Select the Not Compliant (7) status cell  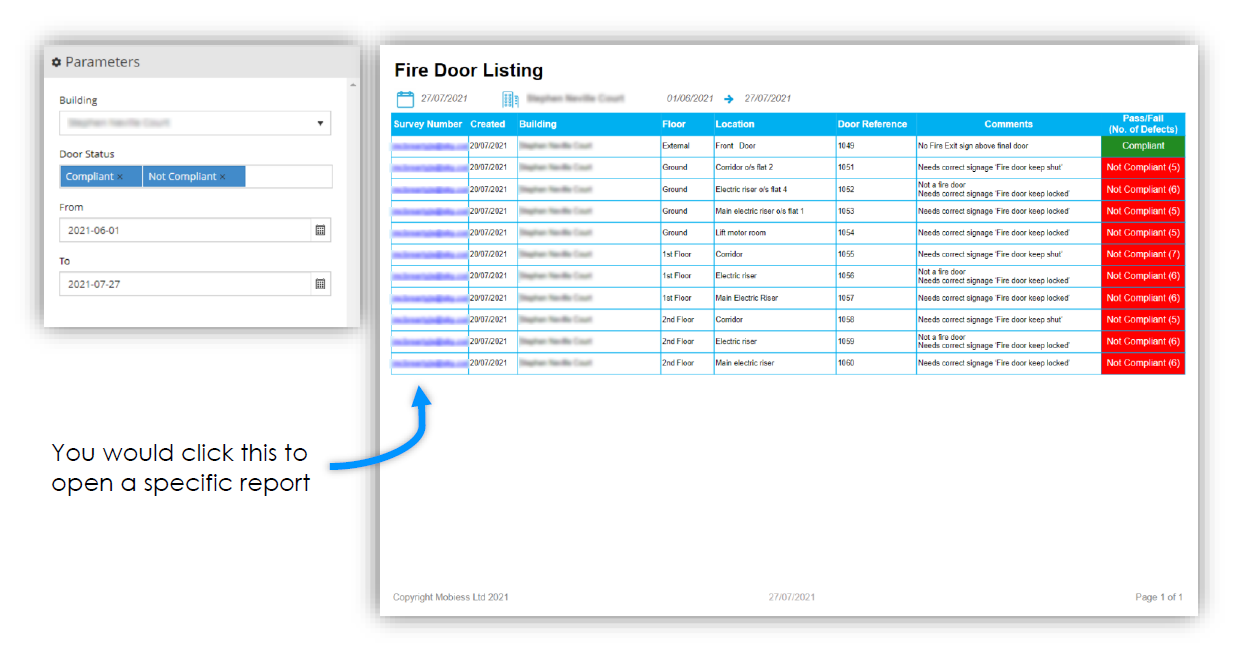(x=1142, y=255)
